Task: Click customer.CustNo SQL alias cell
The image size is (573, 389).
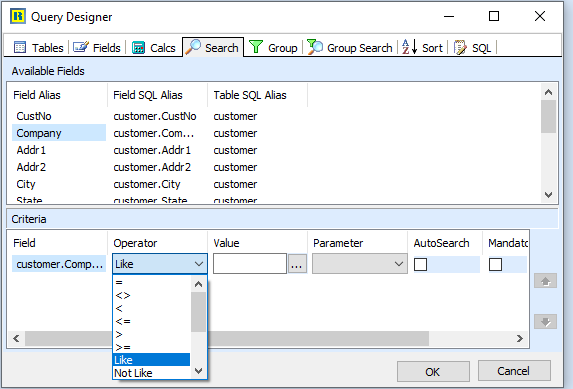Action: [155, 116]
